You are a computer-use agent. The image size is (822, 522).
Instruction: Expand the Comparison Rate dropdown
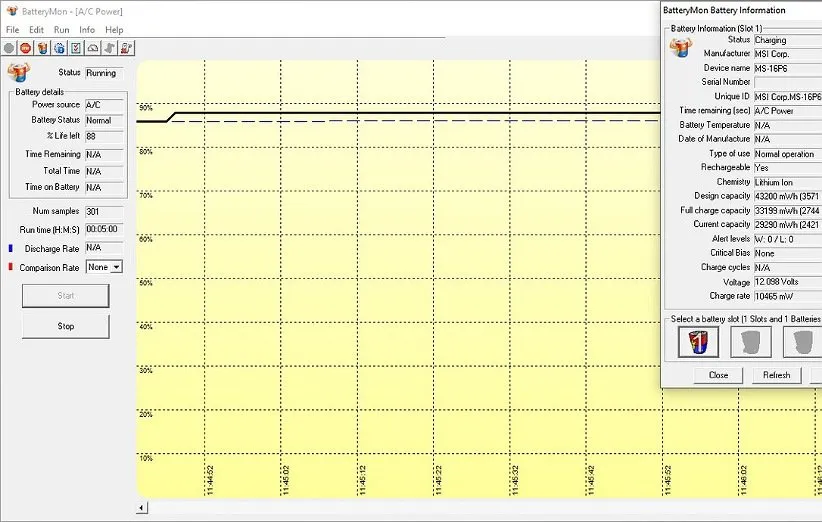[116, 267]
